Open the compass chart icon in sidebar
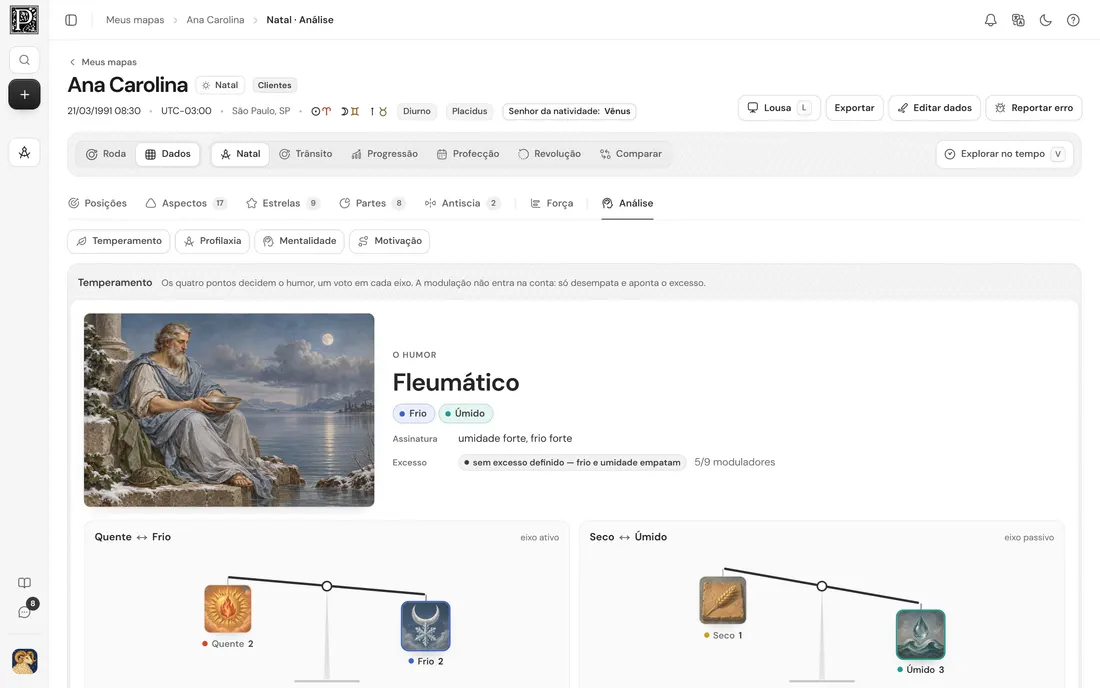Image resolution: width=1100 pixels, height=688 pixels. tap(24, 152)
